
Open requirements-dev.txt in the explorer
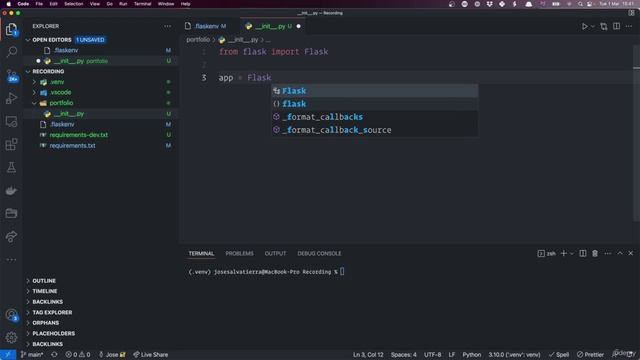[x=78, y=135]
